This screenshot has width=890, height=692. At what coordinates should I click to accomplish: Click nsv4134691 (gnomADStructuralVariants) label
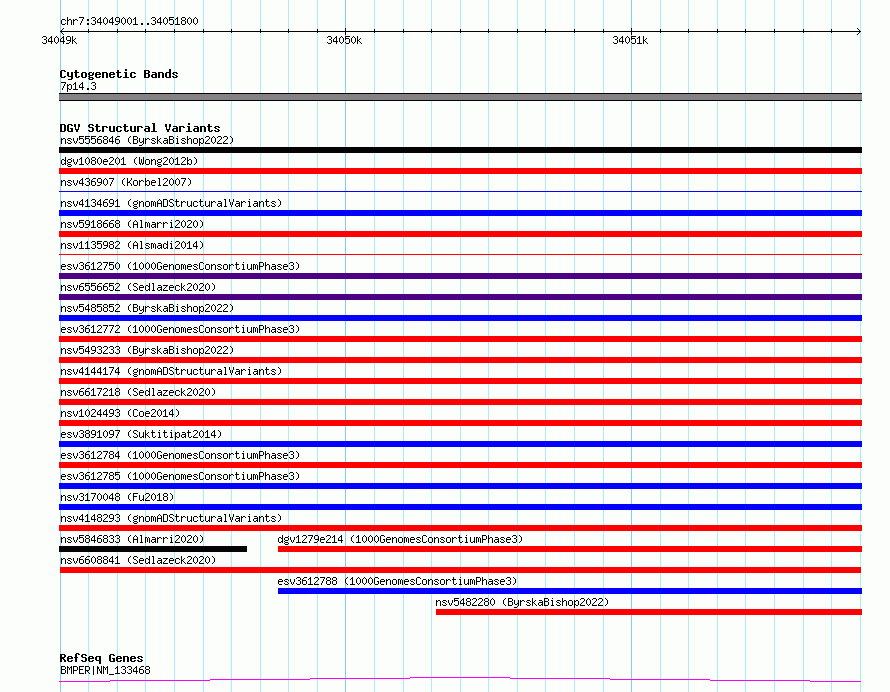point(171,203)
